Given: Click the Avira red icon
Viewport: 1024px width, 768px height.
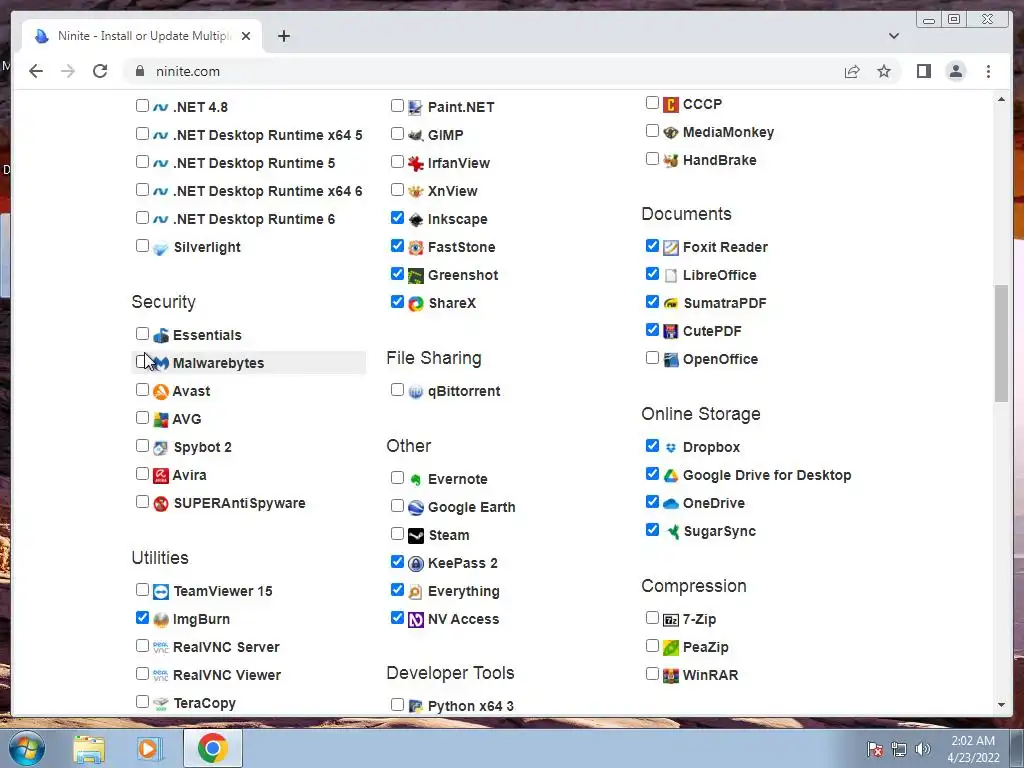Looking at the screenshot, I should [x=161, y=475].
